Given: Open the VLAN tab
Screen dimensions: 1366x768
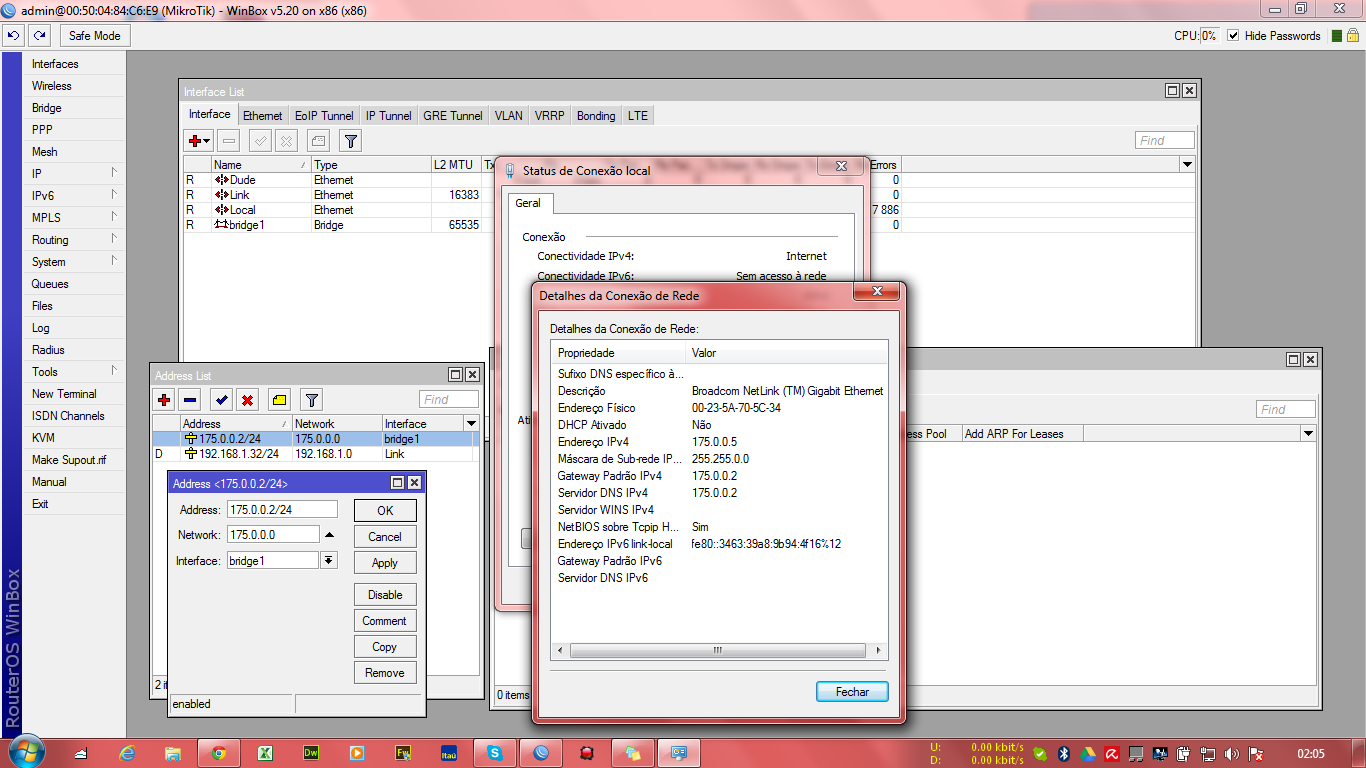Looking at the screenshot, I should click(508, 116).
